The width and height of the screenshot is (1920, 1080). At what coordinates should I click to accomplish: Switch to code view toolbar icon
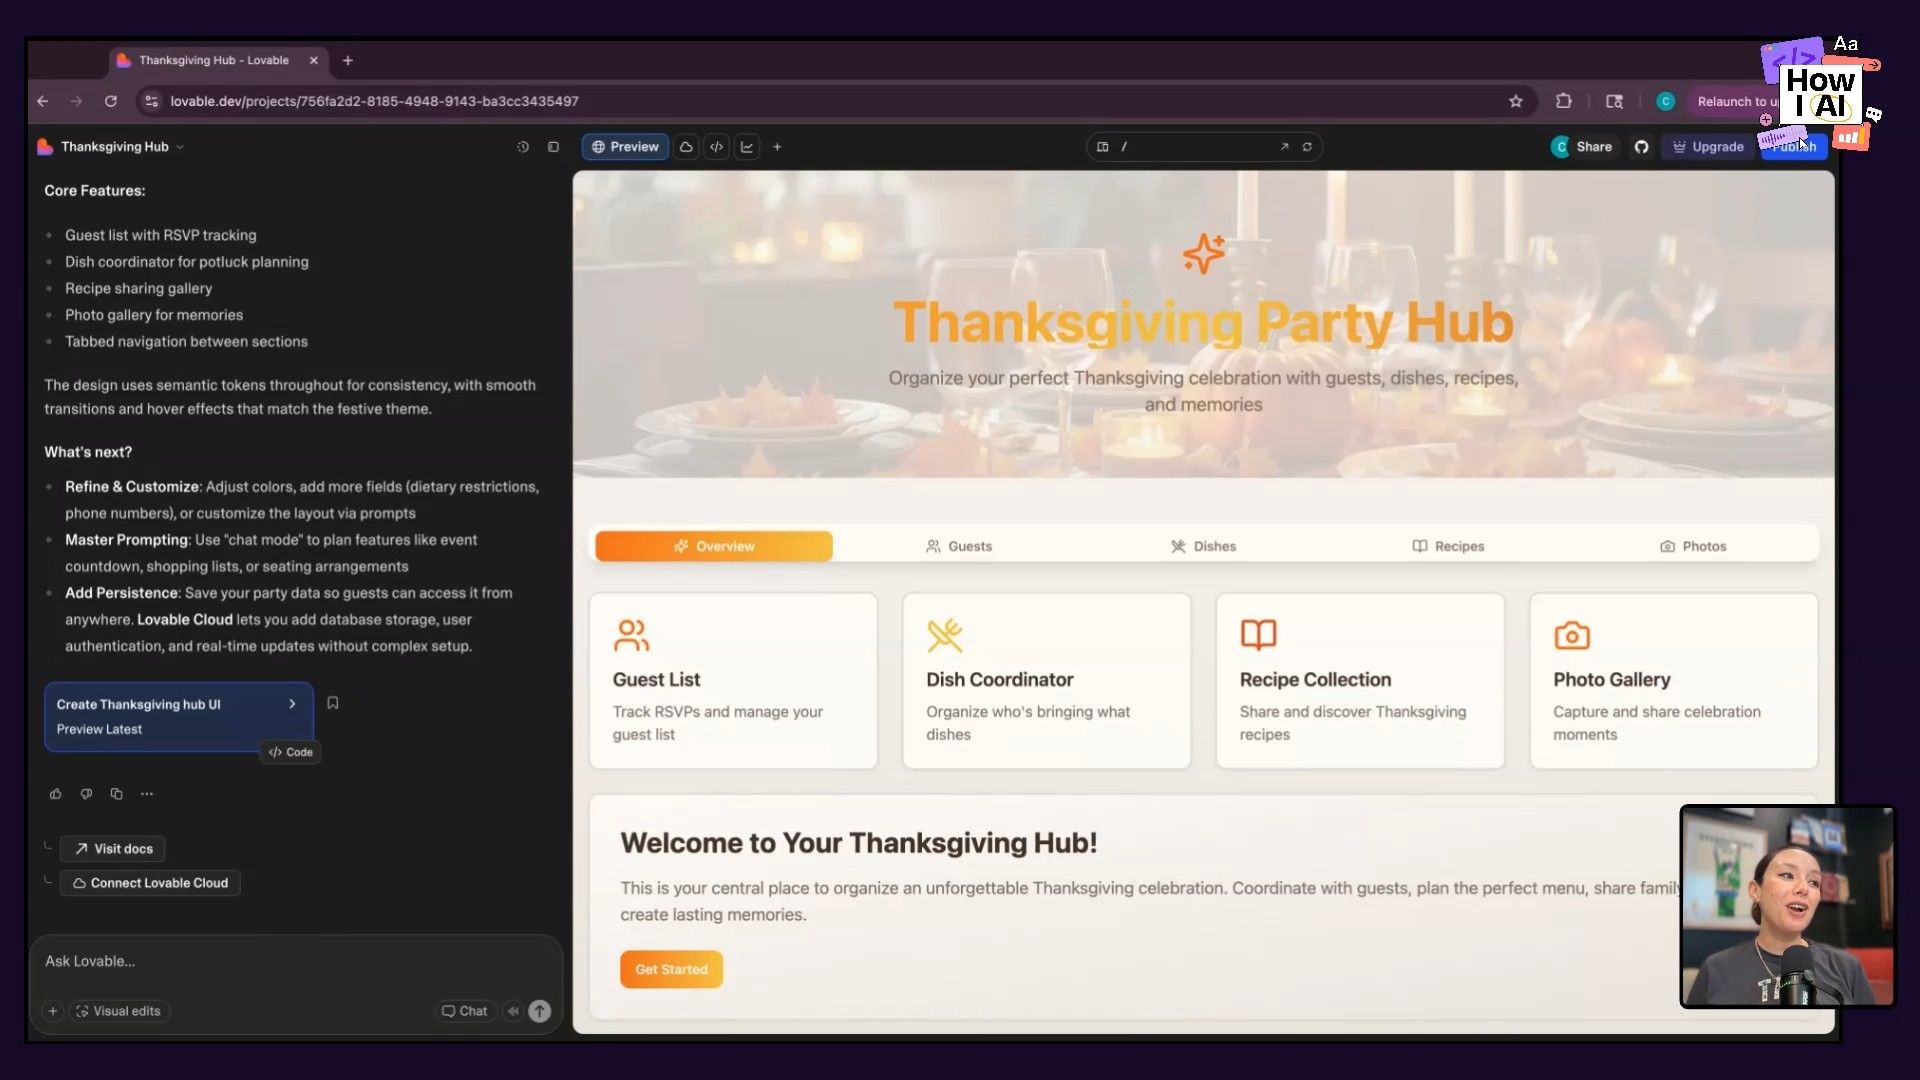point(717,147)
